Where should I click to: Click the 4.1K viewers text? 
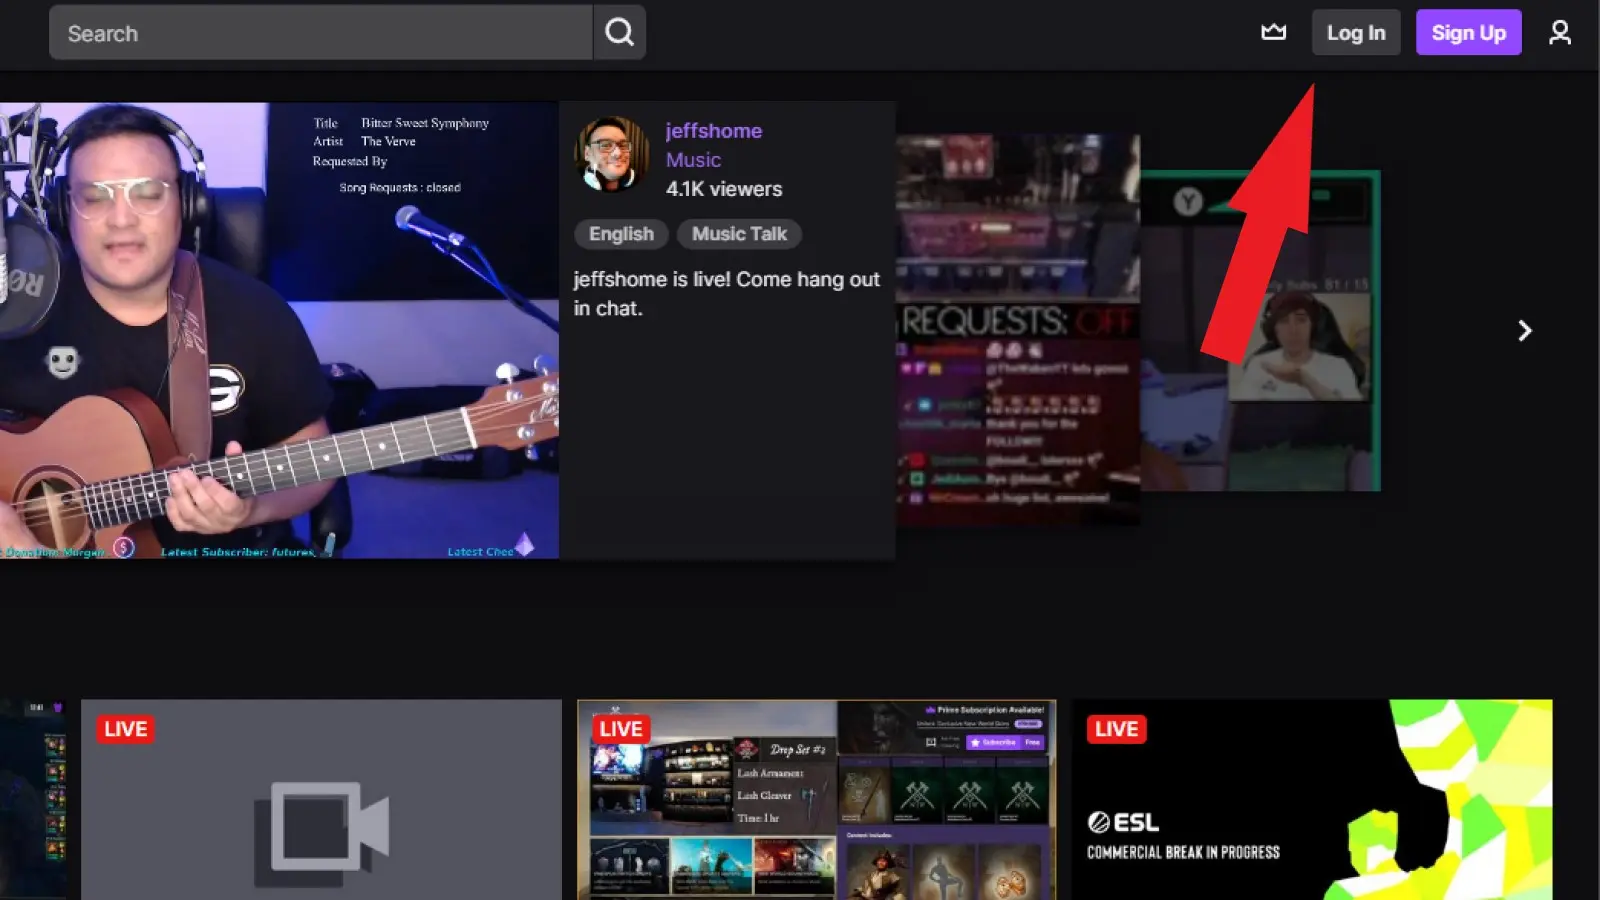tap(724, 189)
